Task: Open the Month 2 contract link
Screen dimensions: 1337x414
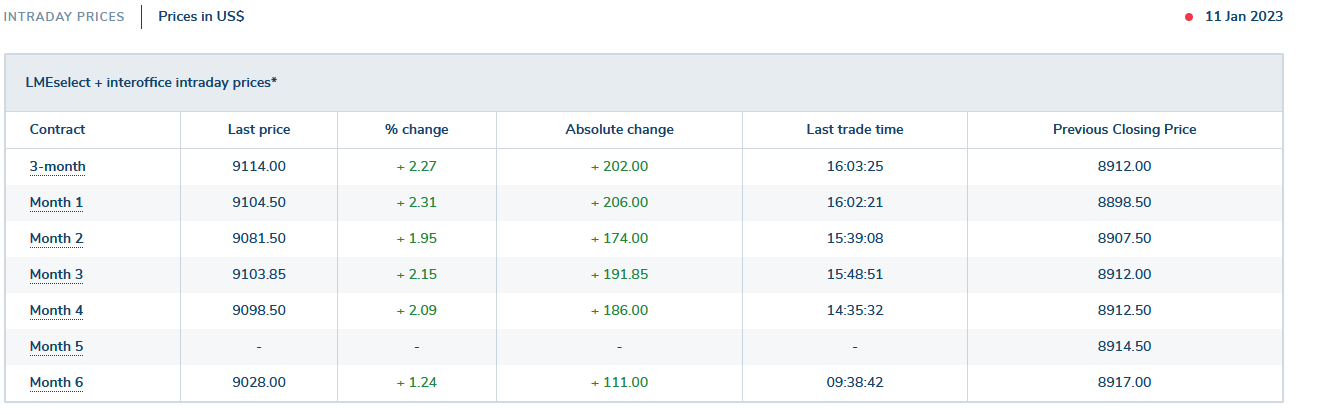Action: tap(56, 238)
